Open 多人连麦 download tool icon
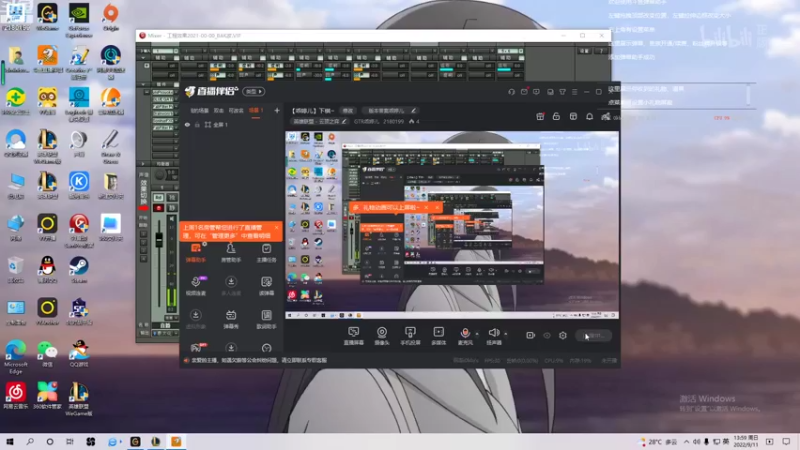 231,286
